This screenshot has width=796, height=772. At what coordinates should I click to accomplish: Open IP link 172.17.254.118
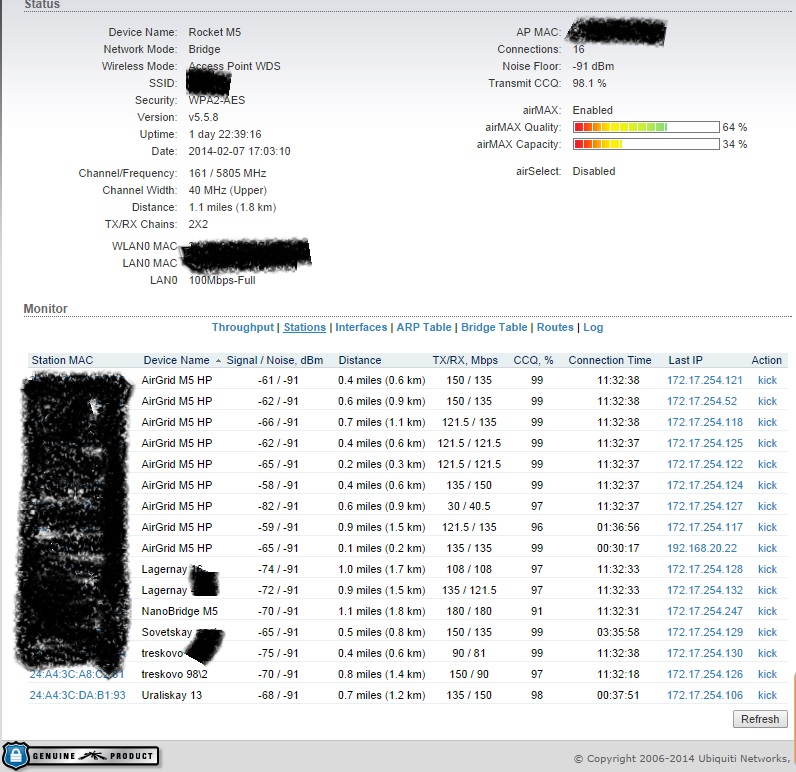click(x=705, y=422)
